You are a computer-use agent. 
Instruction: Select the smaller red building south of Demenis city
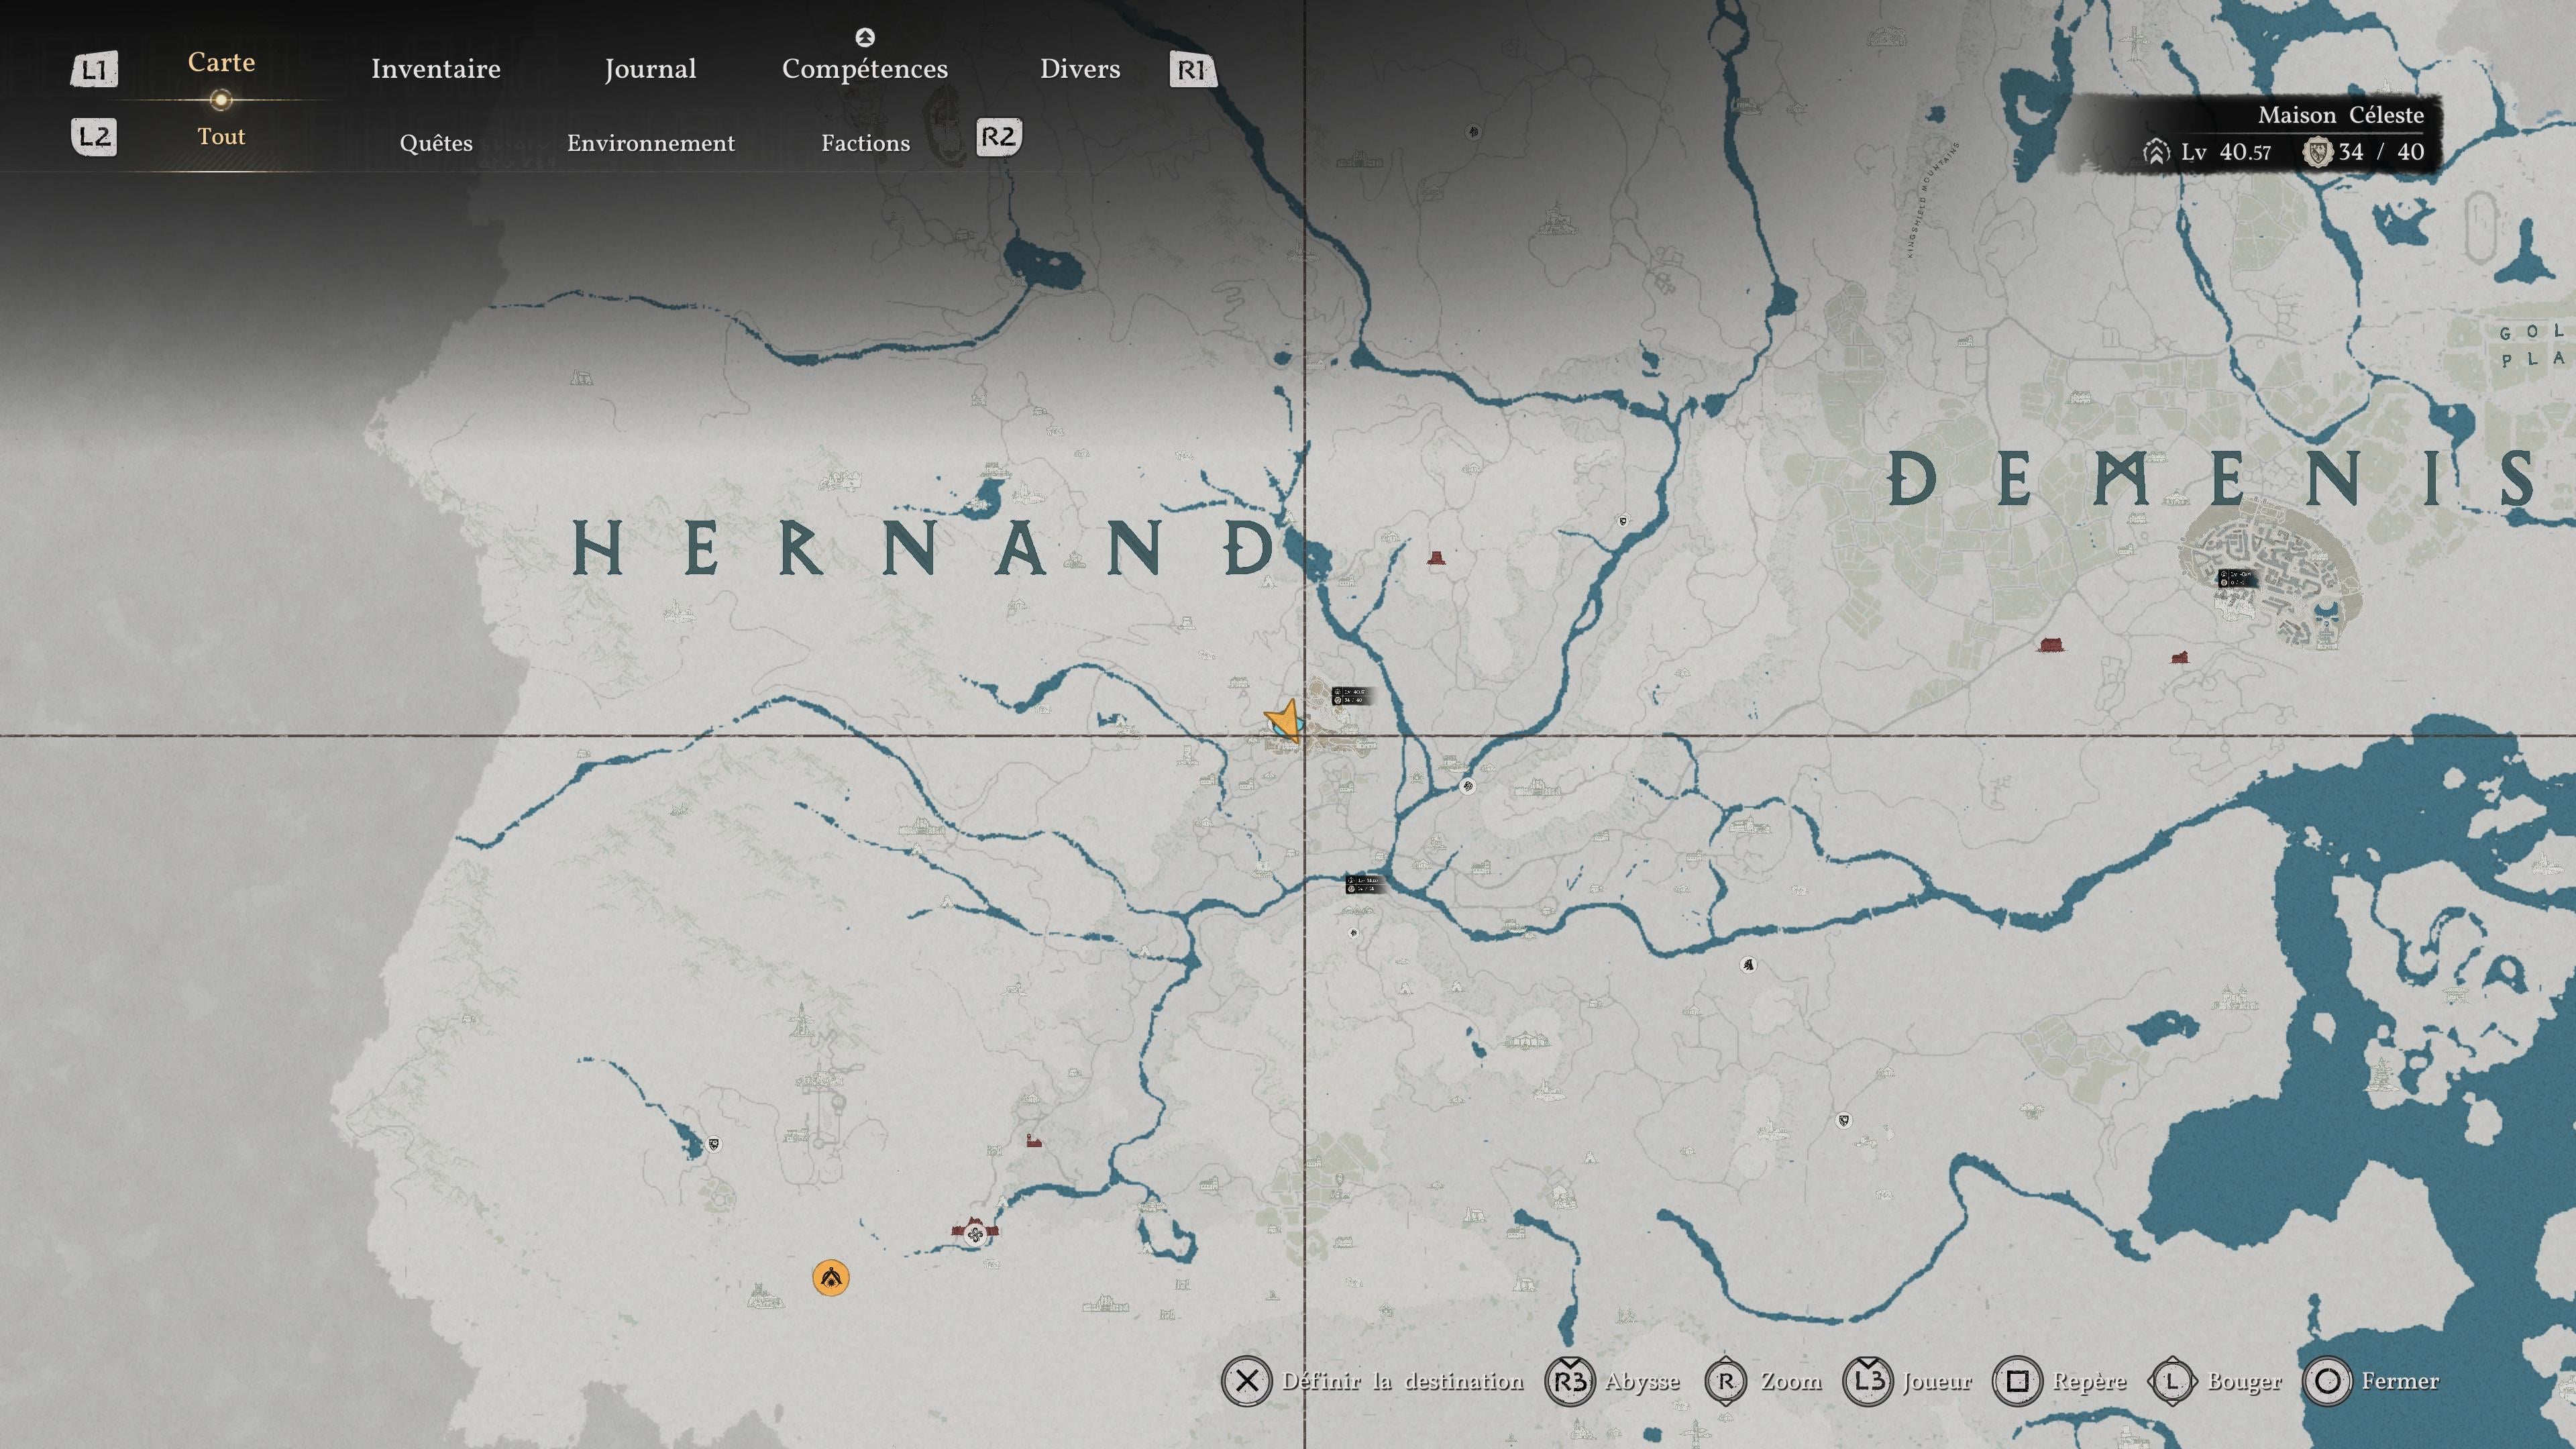click(2180, 657)
